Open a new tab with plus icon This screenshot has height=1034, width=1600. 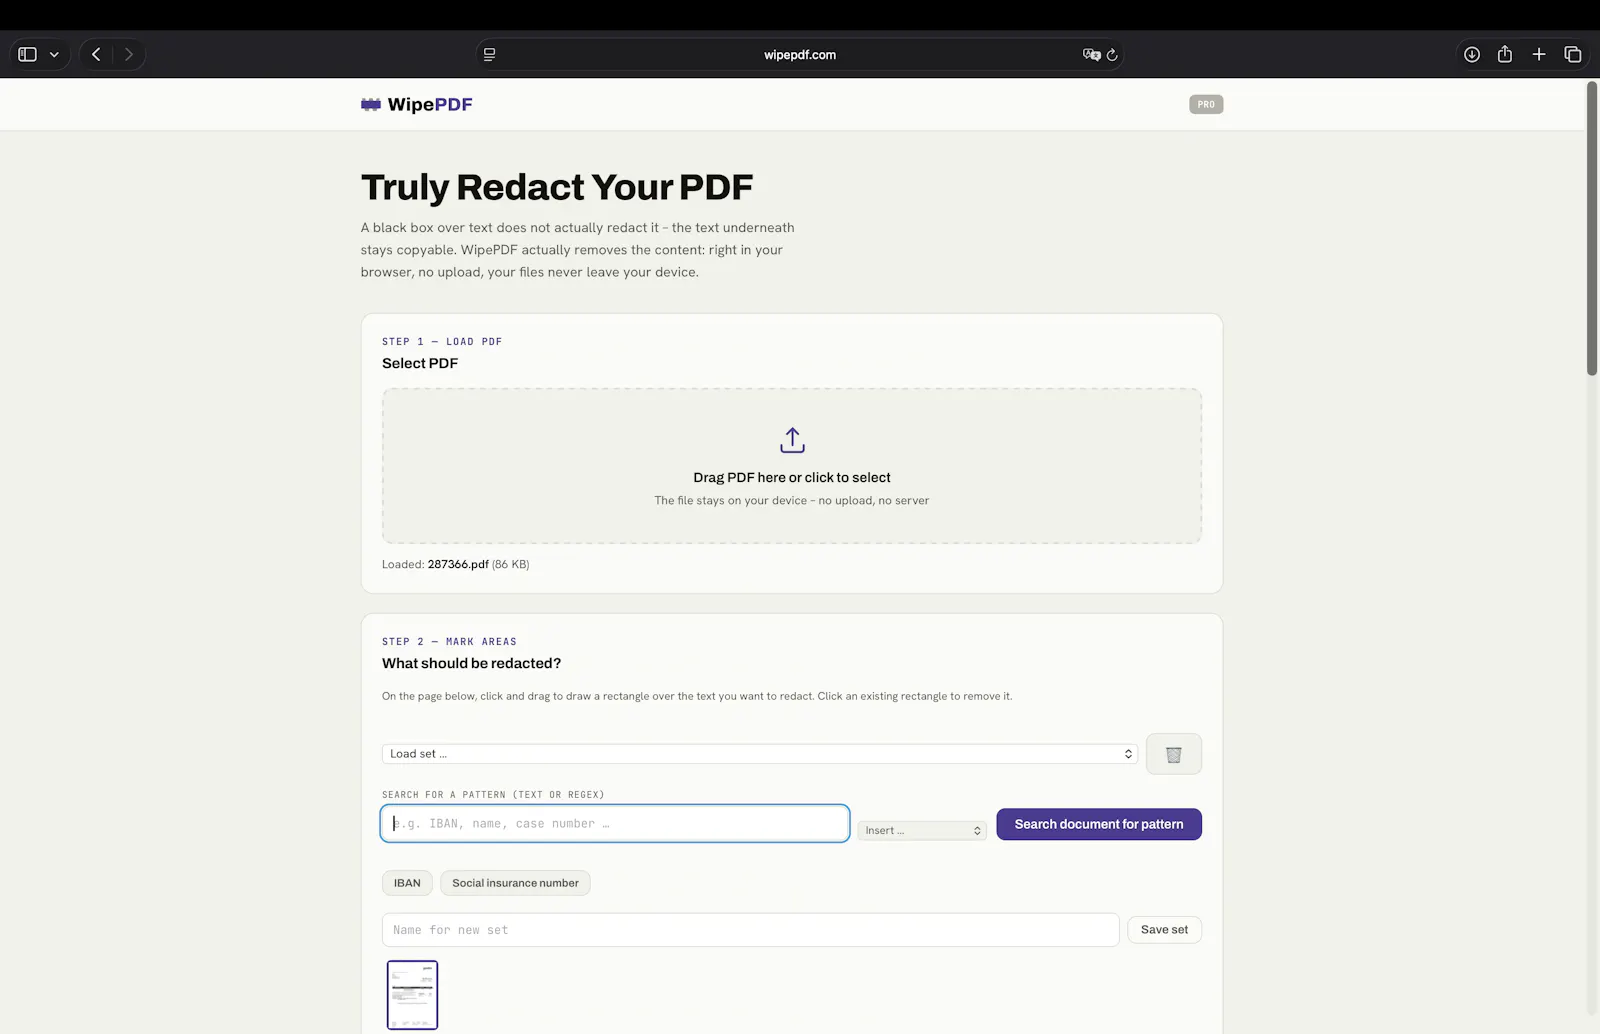(x=1539, y=54)
